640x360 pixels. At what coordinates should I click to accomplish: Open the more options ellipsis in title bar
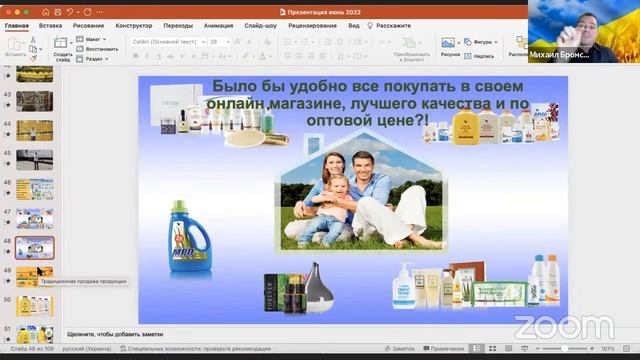coord(100,12)
